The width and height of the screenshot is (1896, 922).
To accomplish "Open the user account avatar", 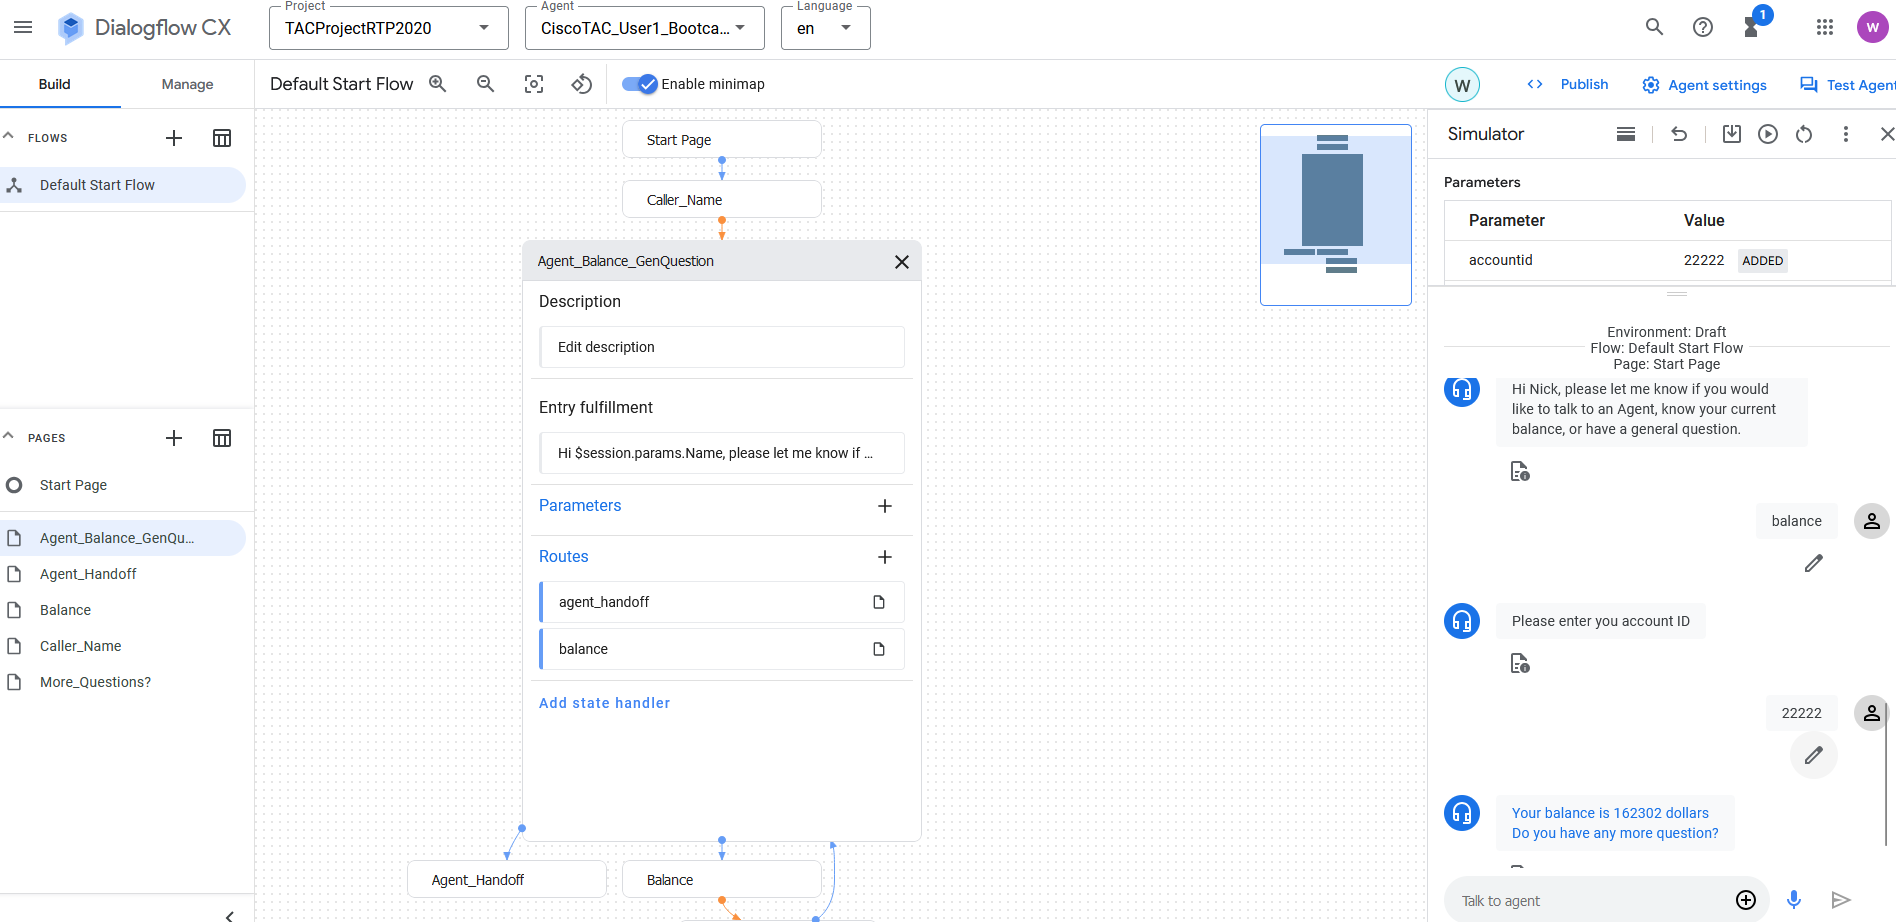I will point(1873,27).
